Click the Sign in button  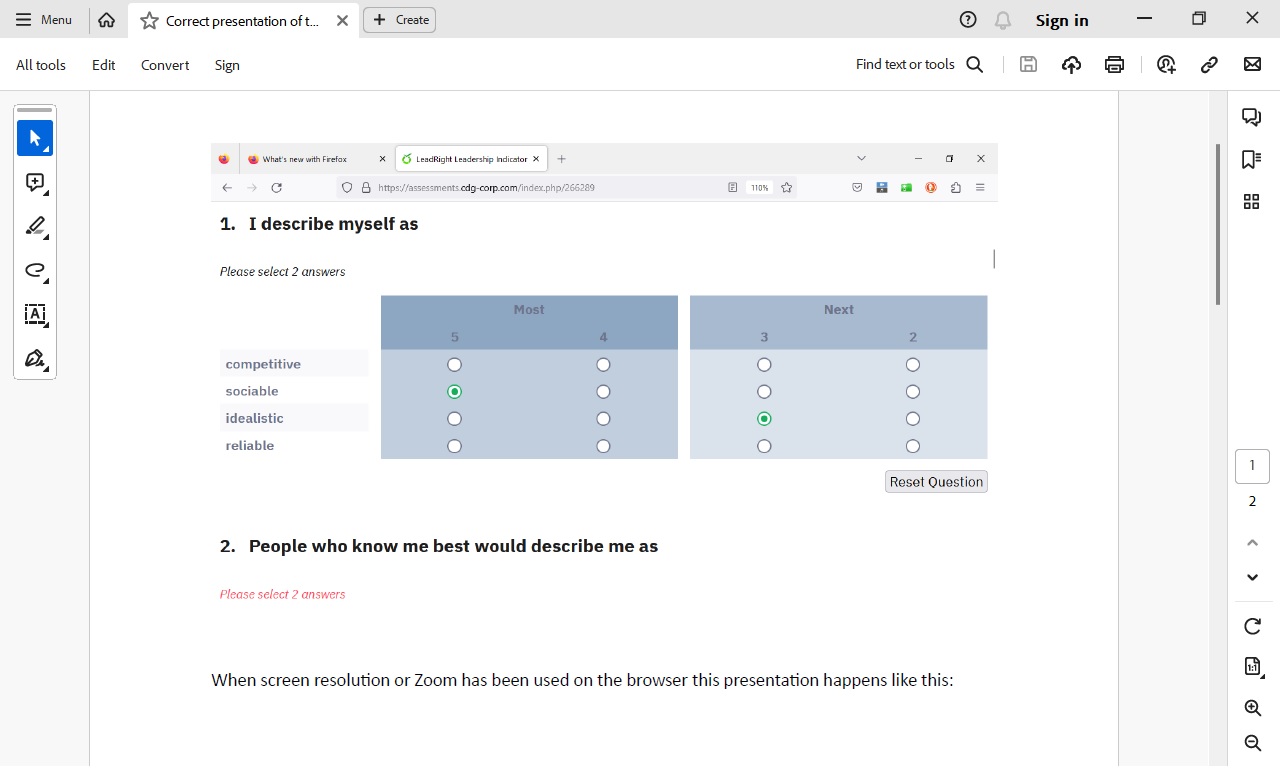click(x=1062, y=20)
